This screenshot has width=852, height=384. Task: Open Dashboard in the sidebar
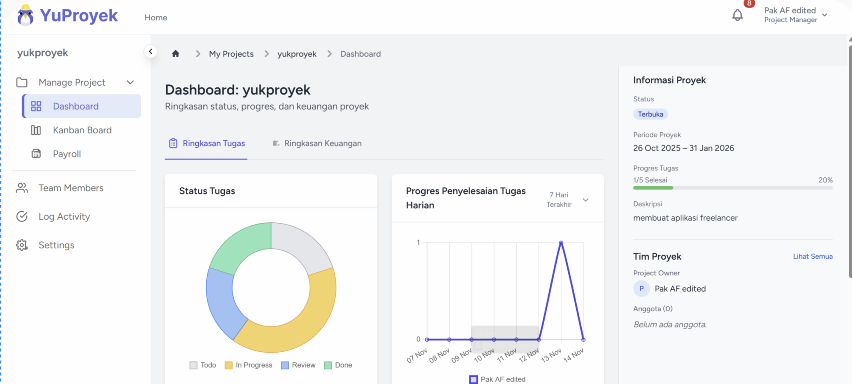point(82,106)
